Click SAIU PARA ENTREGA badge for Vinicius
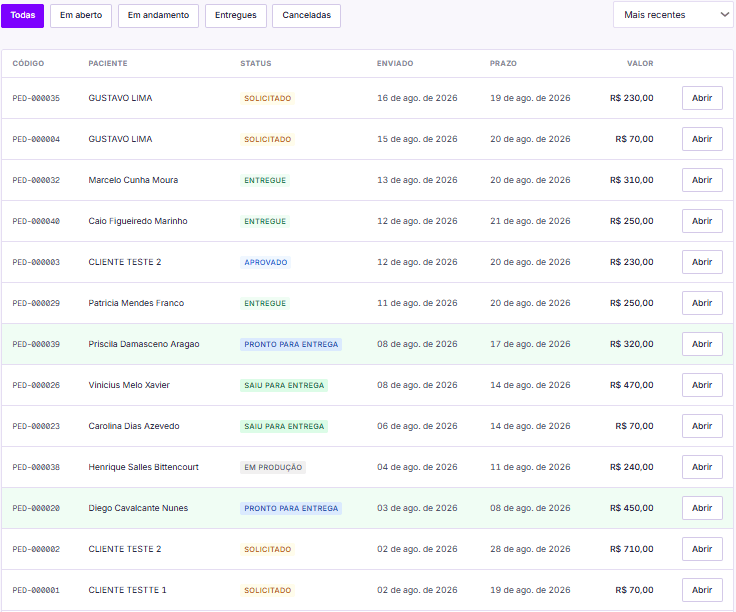This screenshot has height=612, width=736. point(284,385)
